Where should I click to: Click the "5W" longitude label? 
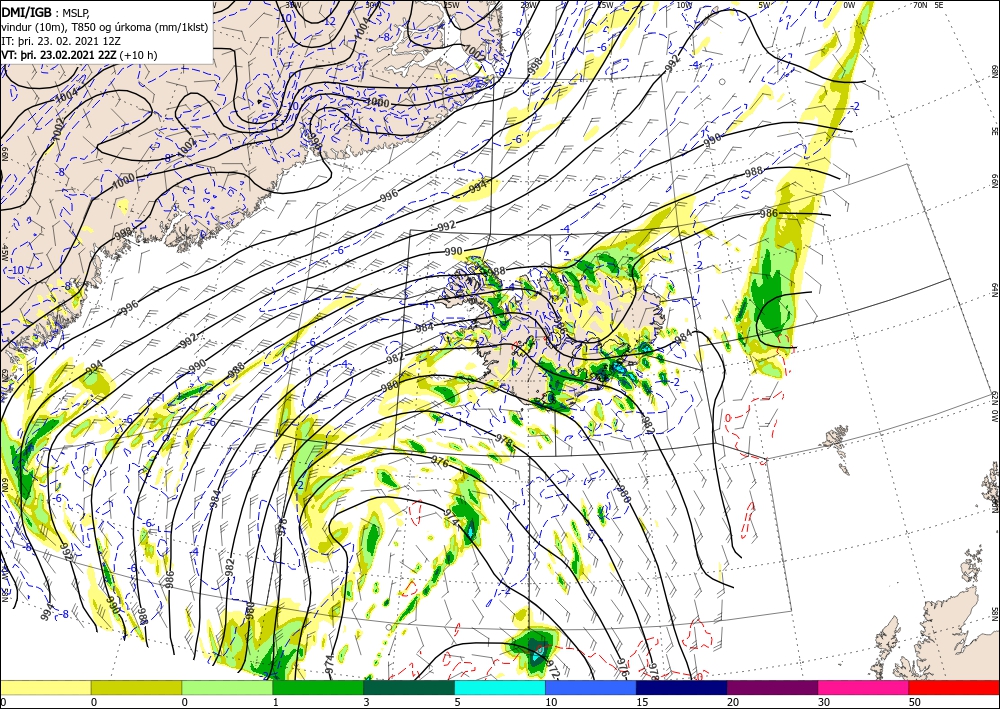765,5
